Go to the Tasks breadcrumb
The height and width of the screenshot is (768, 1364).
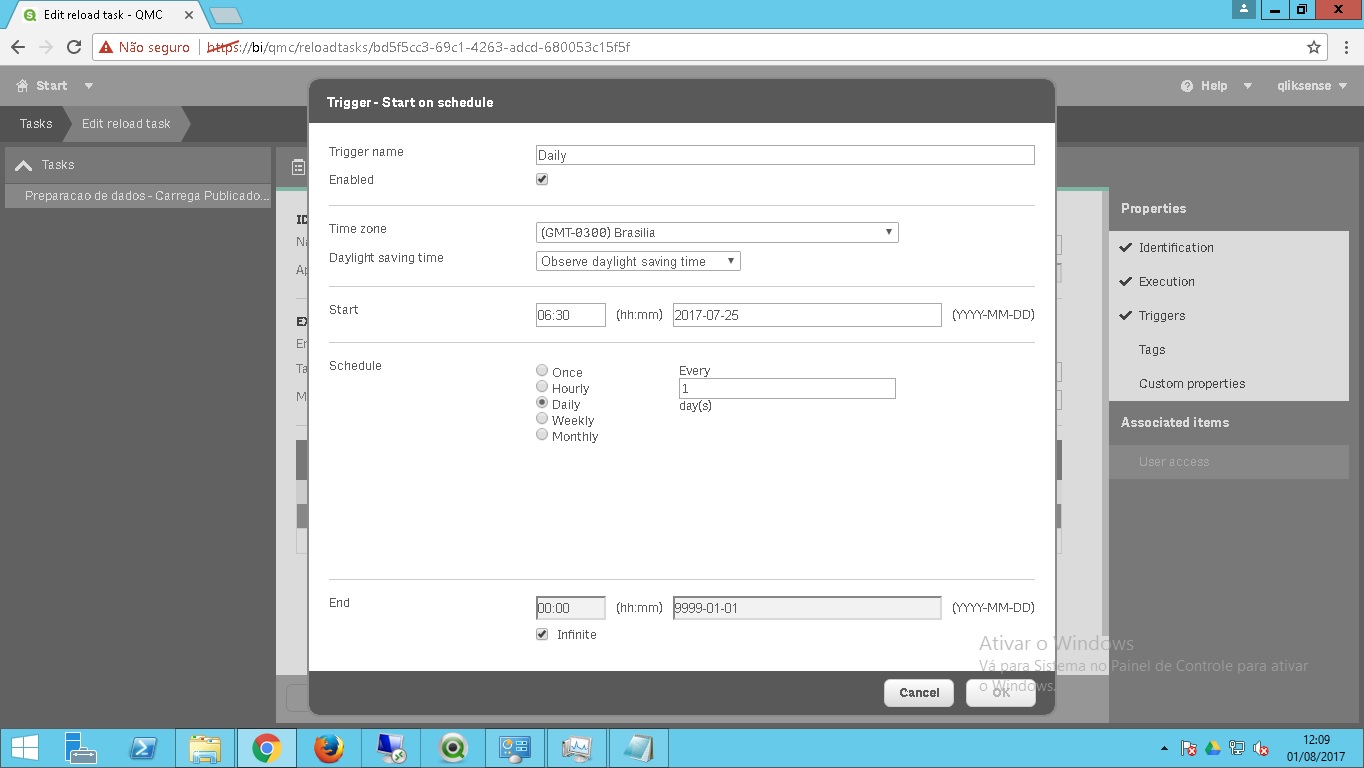(x=36, y=124)
